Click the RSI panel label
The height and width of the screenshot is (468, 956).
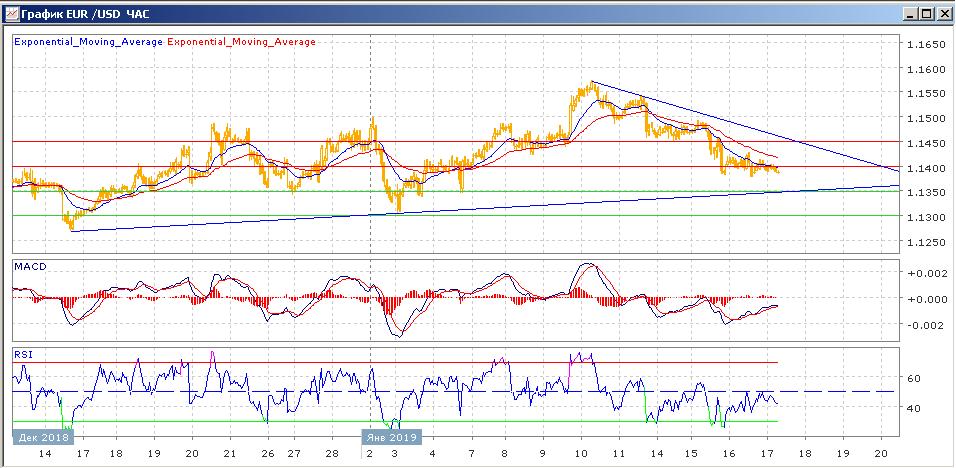coord(22,355)
